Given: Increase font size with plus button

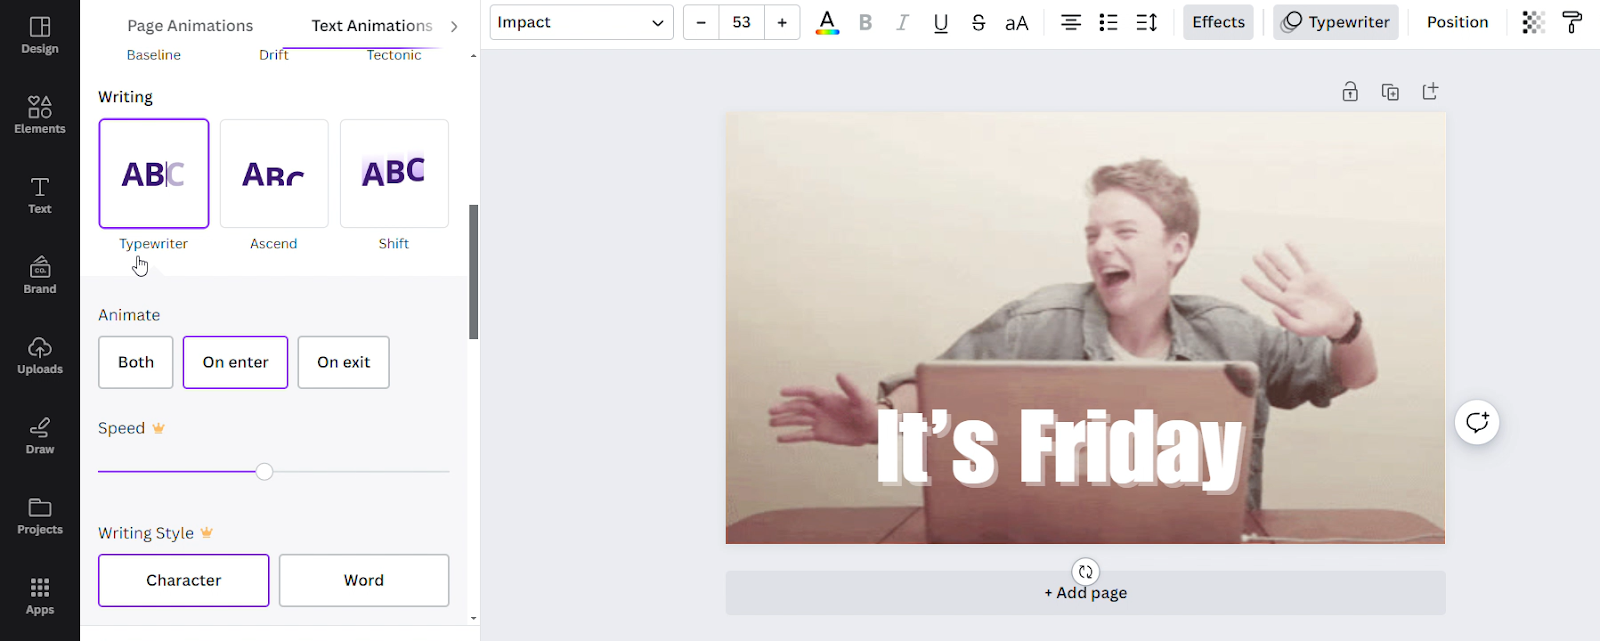Looking at the screenshot, I should (782, 22).
